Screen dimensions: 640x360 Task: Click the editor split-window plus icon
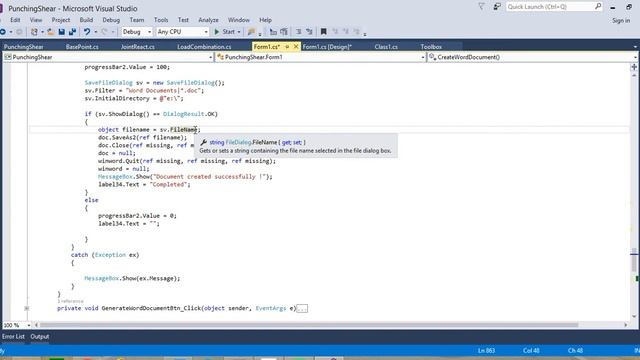pos(634,67)
